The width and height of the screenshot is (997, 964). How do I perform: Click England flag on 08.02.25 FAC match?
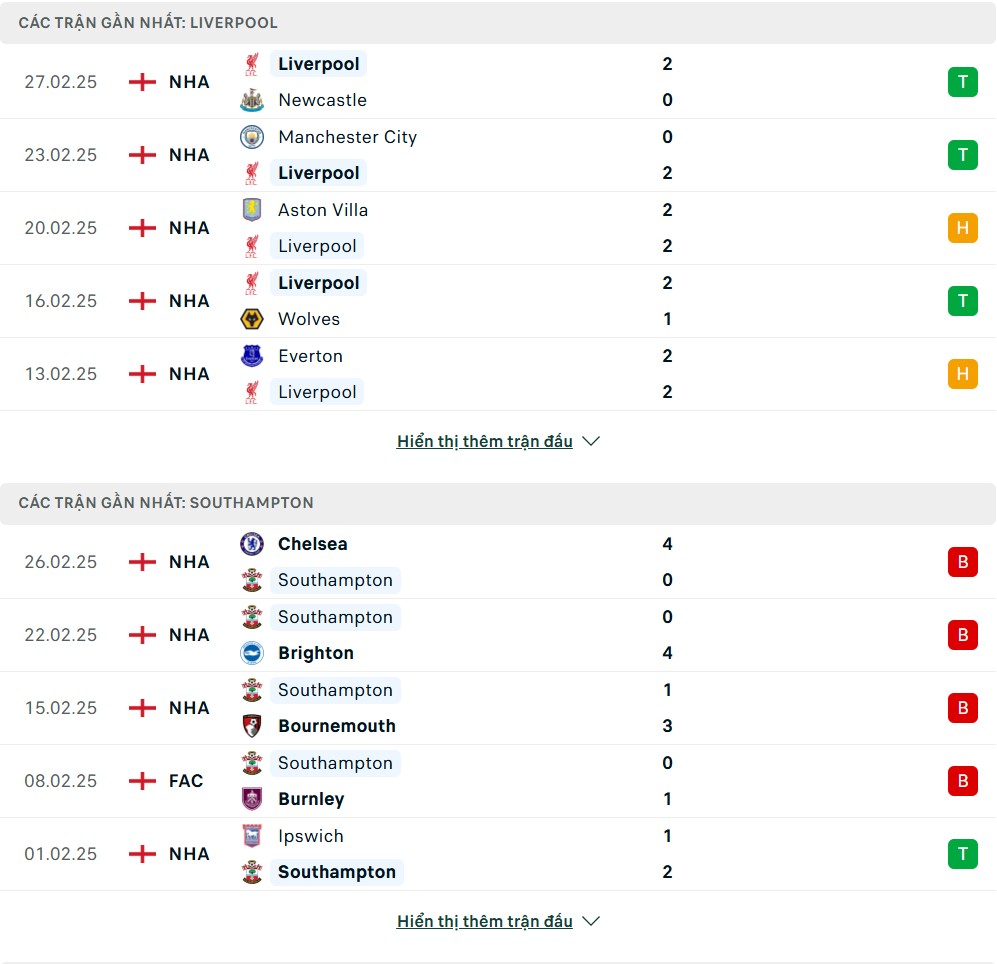(143, 781)
